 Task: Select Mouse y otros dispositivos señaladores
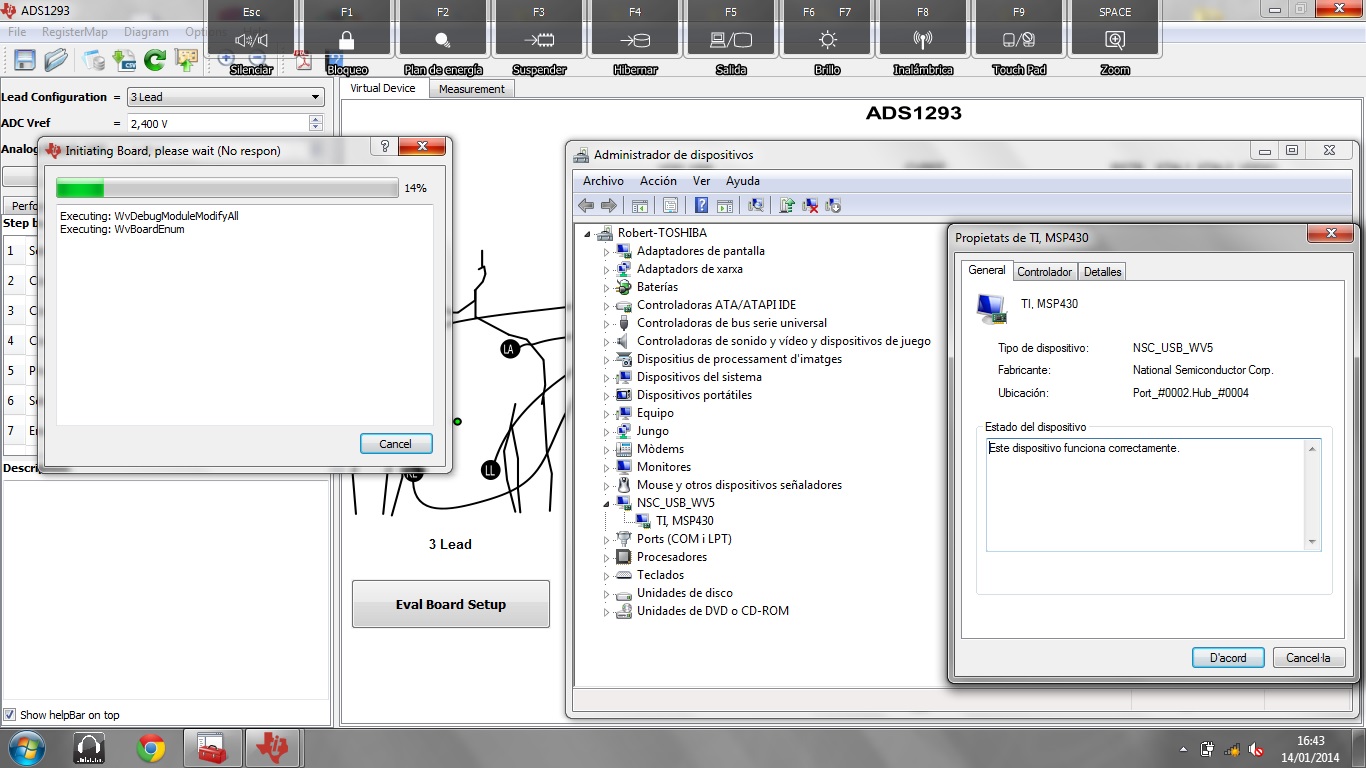tap(739, 485)
